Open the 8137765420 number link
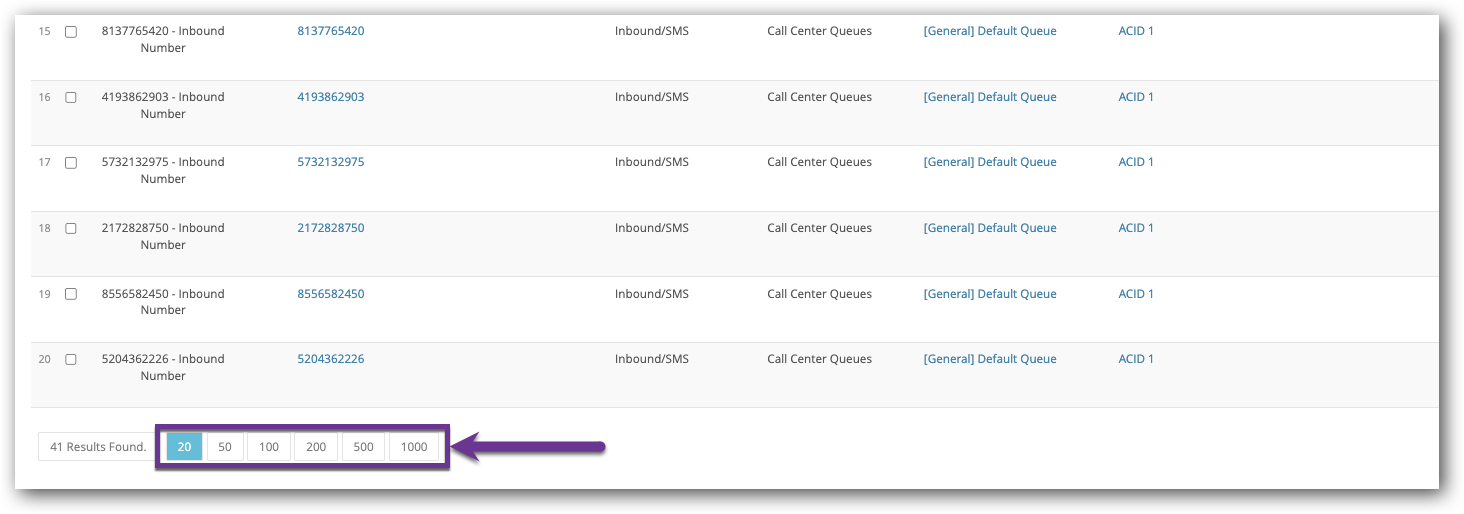 coord(331,31)
